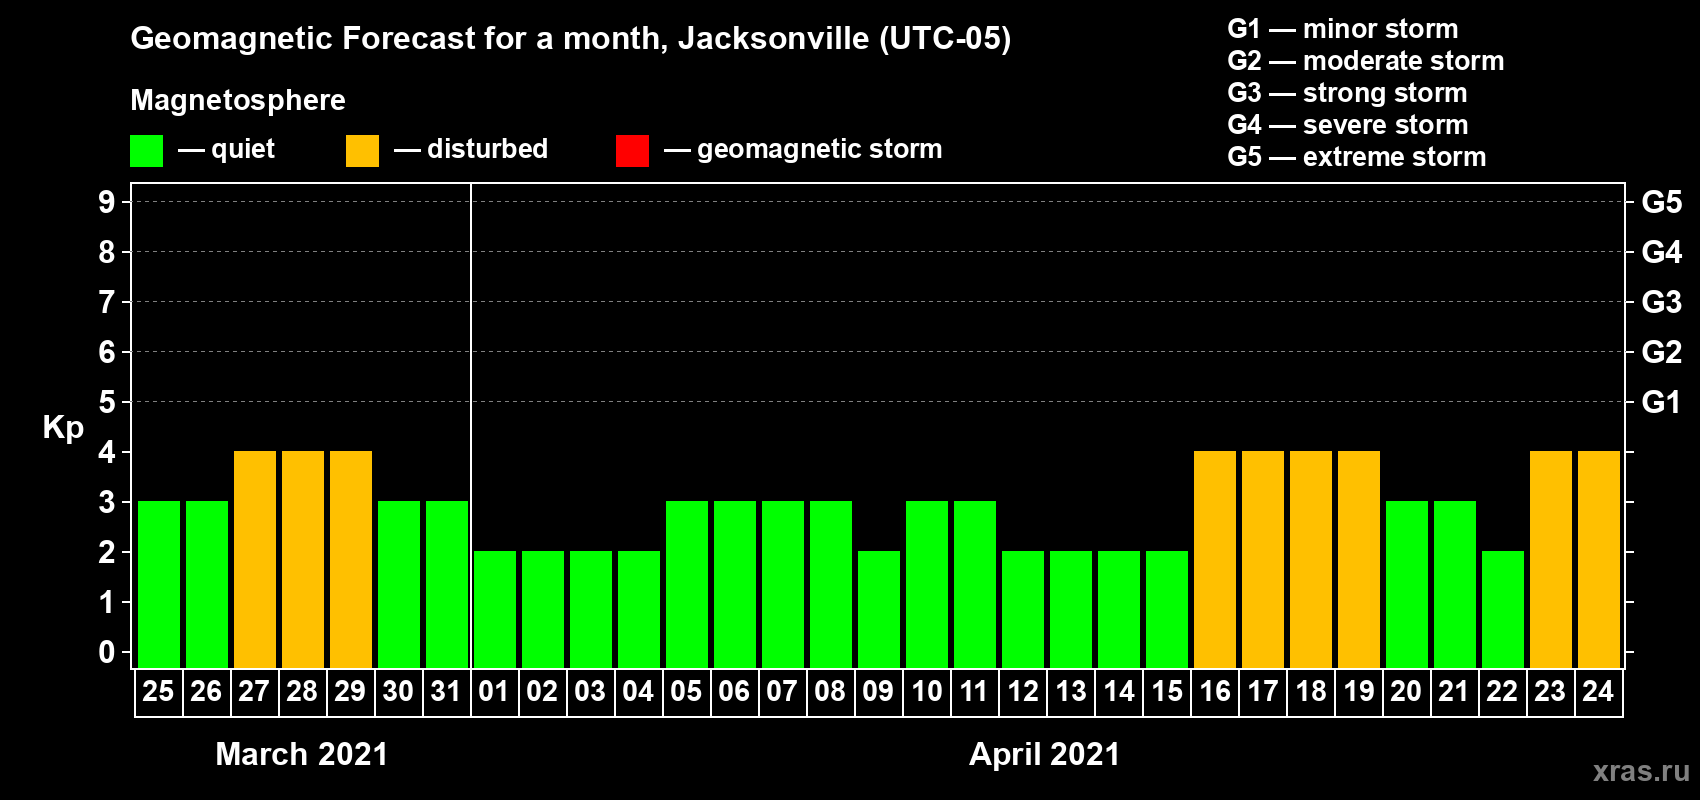Click the Kp axis label
Image resolution: width=1700 pixels, height=800 pixels.
coord(63,428)
